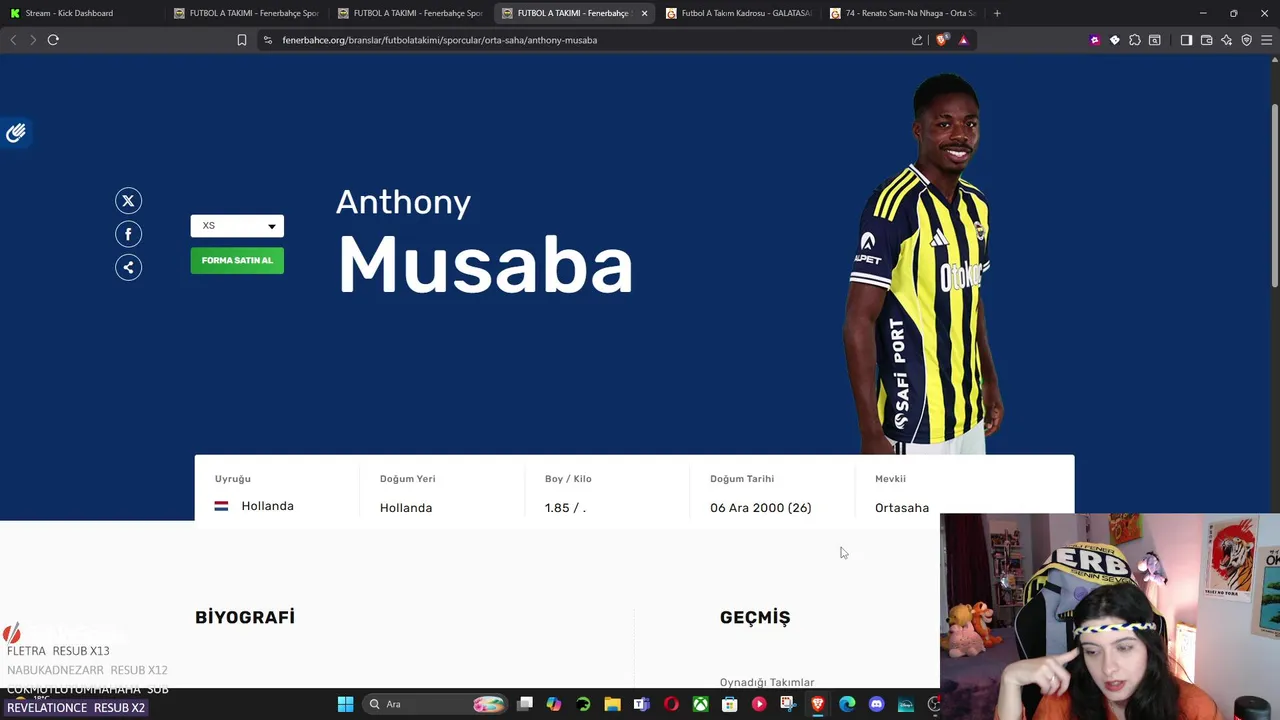
Task: Click birth date 06 Ara 2000 (26)
Action: coord(761,508)
